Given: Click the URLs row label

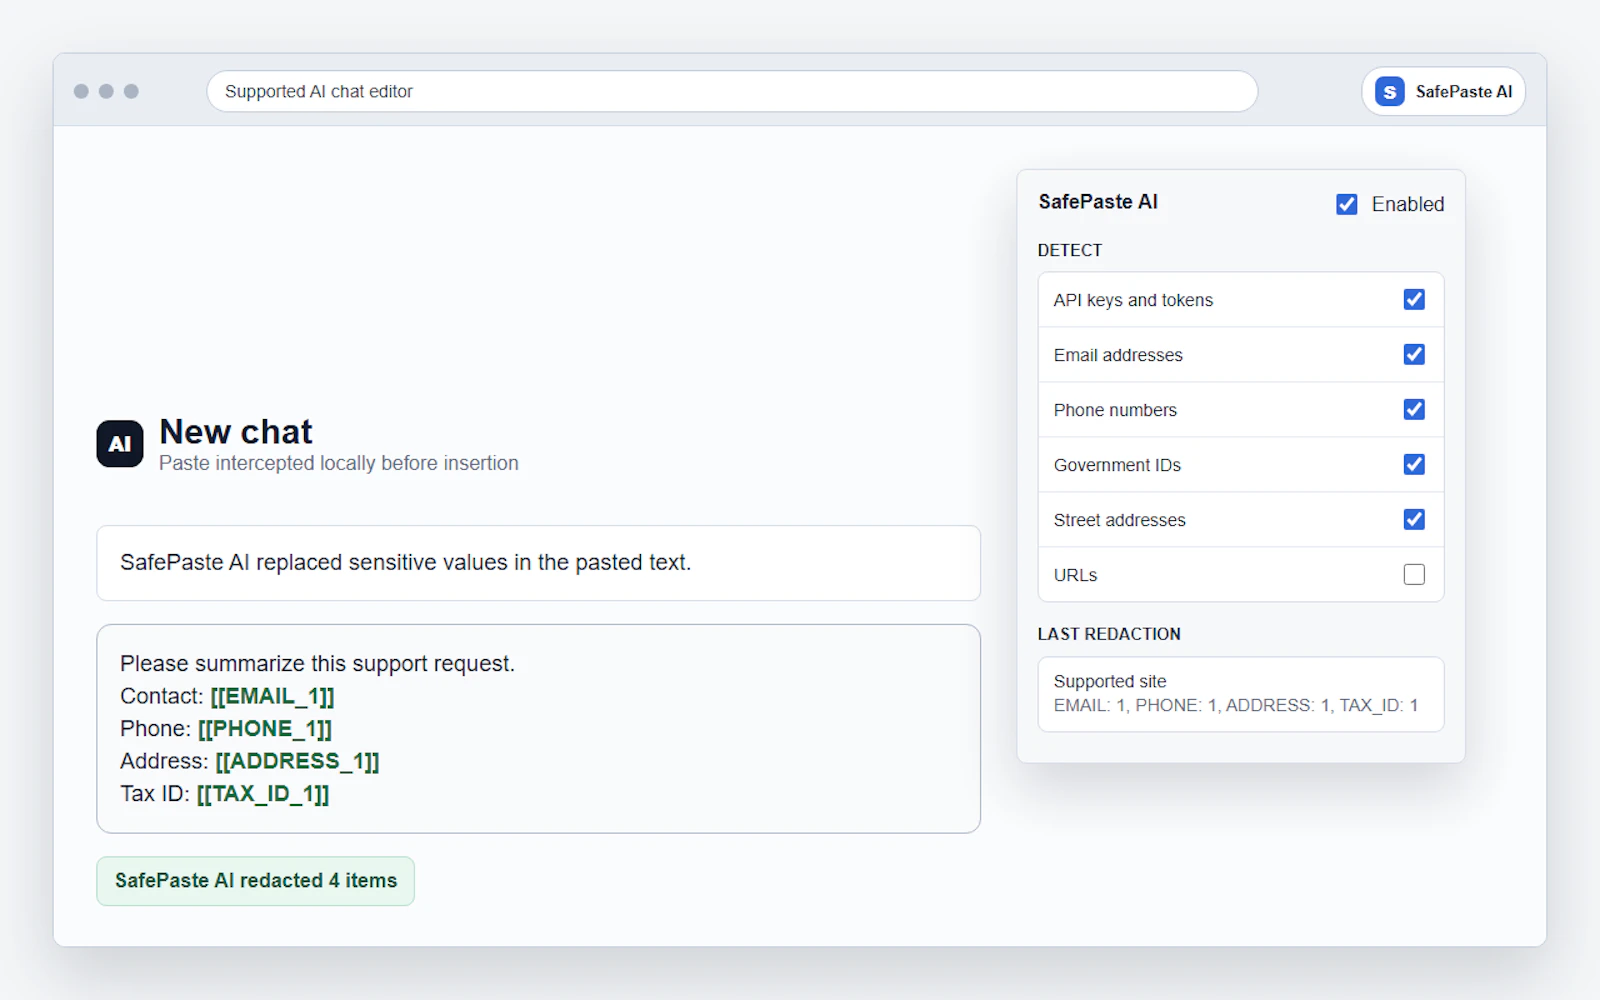Looking at the screenshot, I should pos(1075,575).
